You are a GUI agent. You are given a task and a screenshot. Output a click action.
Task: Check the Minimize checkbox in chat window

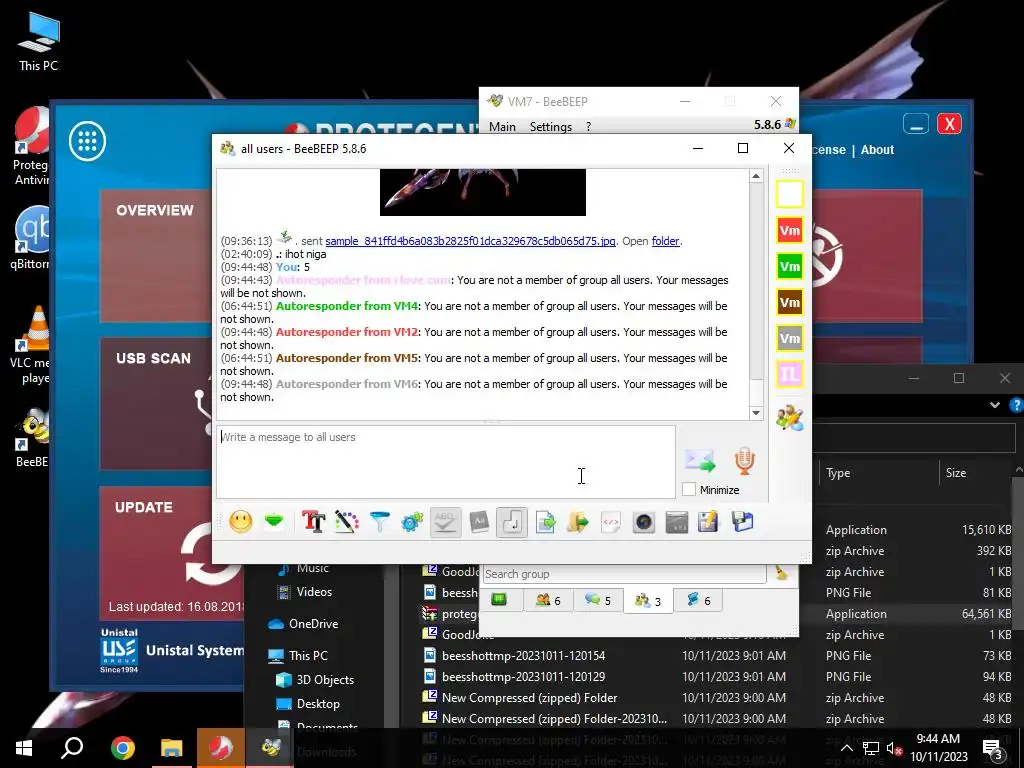click(689, 489)
